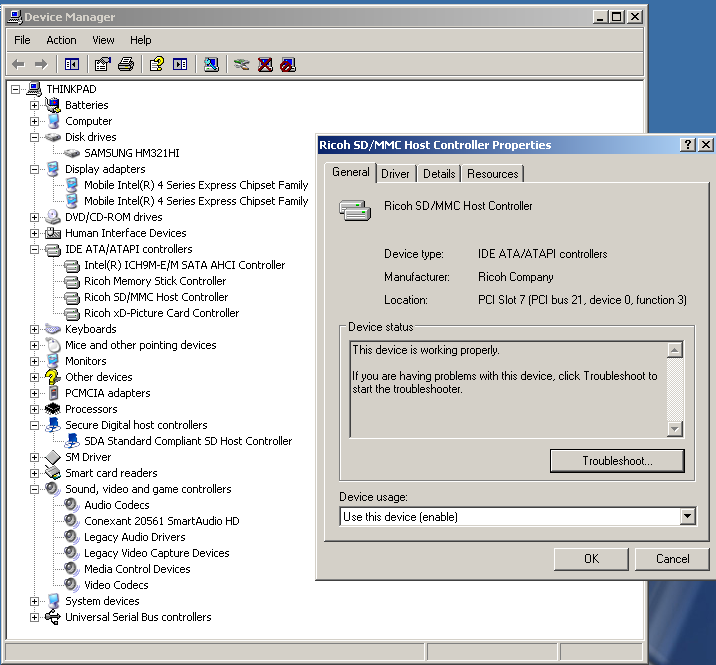Screen dimensions: 716x665
Task: Click the Uninstall device toolbar icon
Action: (265, 64)
